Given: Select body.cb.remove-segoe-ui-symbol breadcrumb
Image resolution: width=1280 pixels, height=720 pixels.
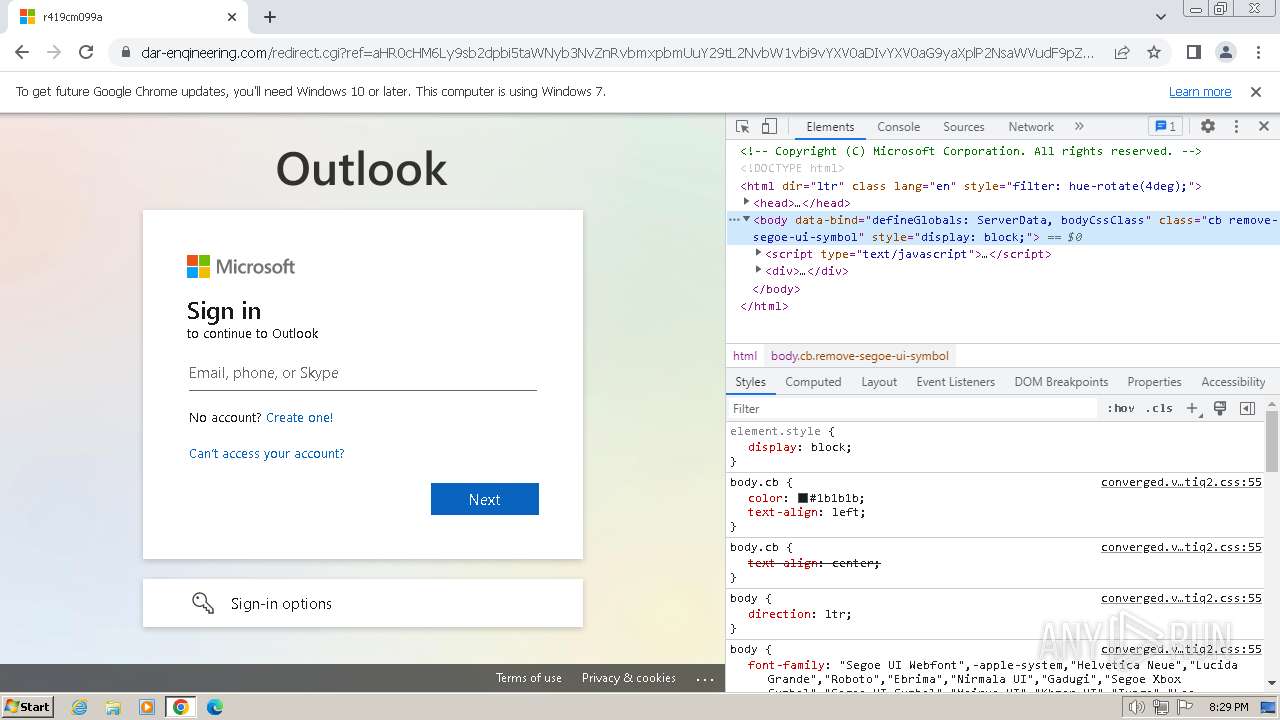Looking at the screenshot, I should [860, 356].
